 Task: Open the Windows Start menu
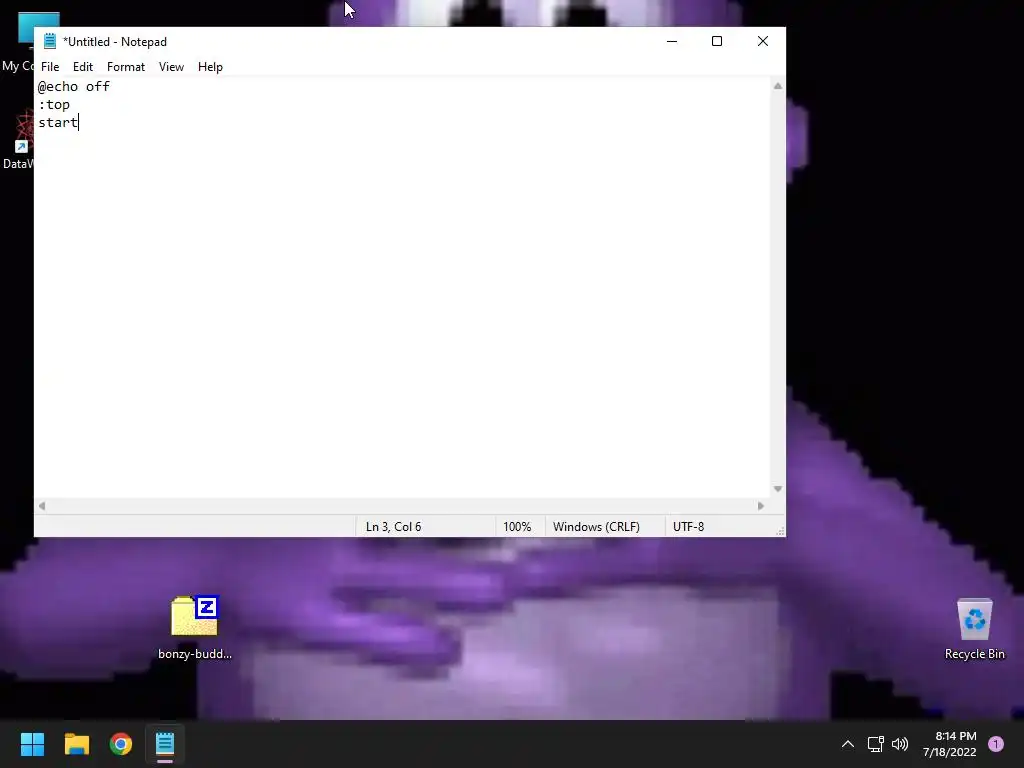click(32, 744)
